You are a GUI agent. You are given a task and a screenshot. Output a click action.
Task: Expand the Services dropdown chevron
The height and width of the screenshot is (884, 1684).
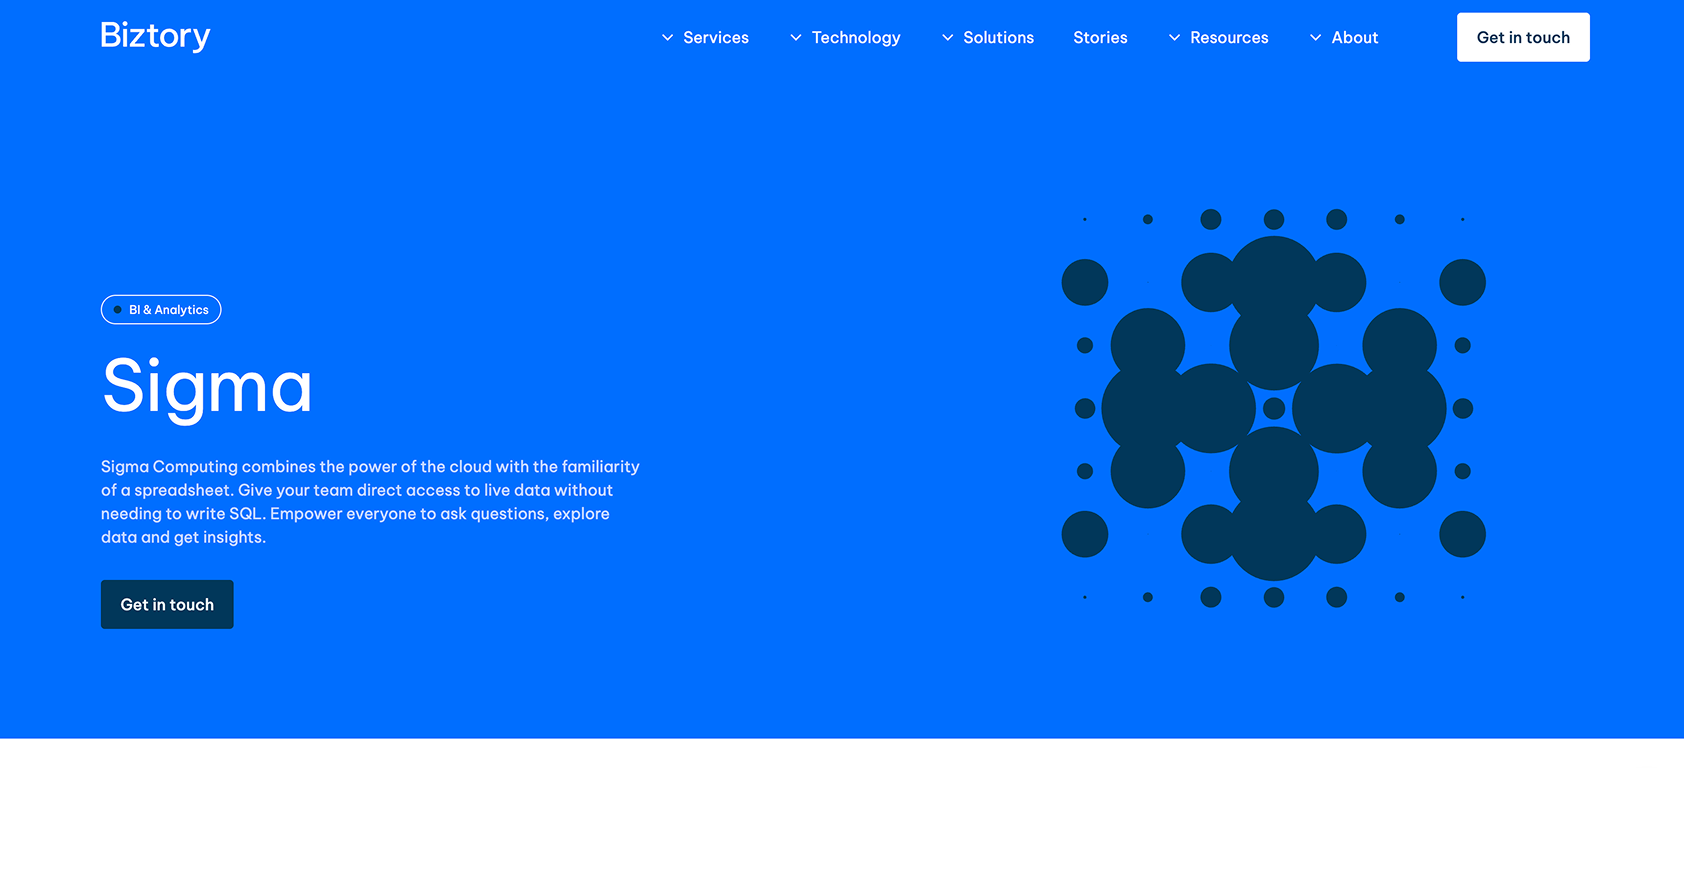pyautogui.click(x=667, y=38)
